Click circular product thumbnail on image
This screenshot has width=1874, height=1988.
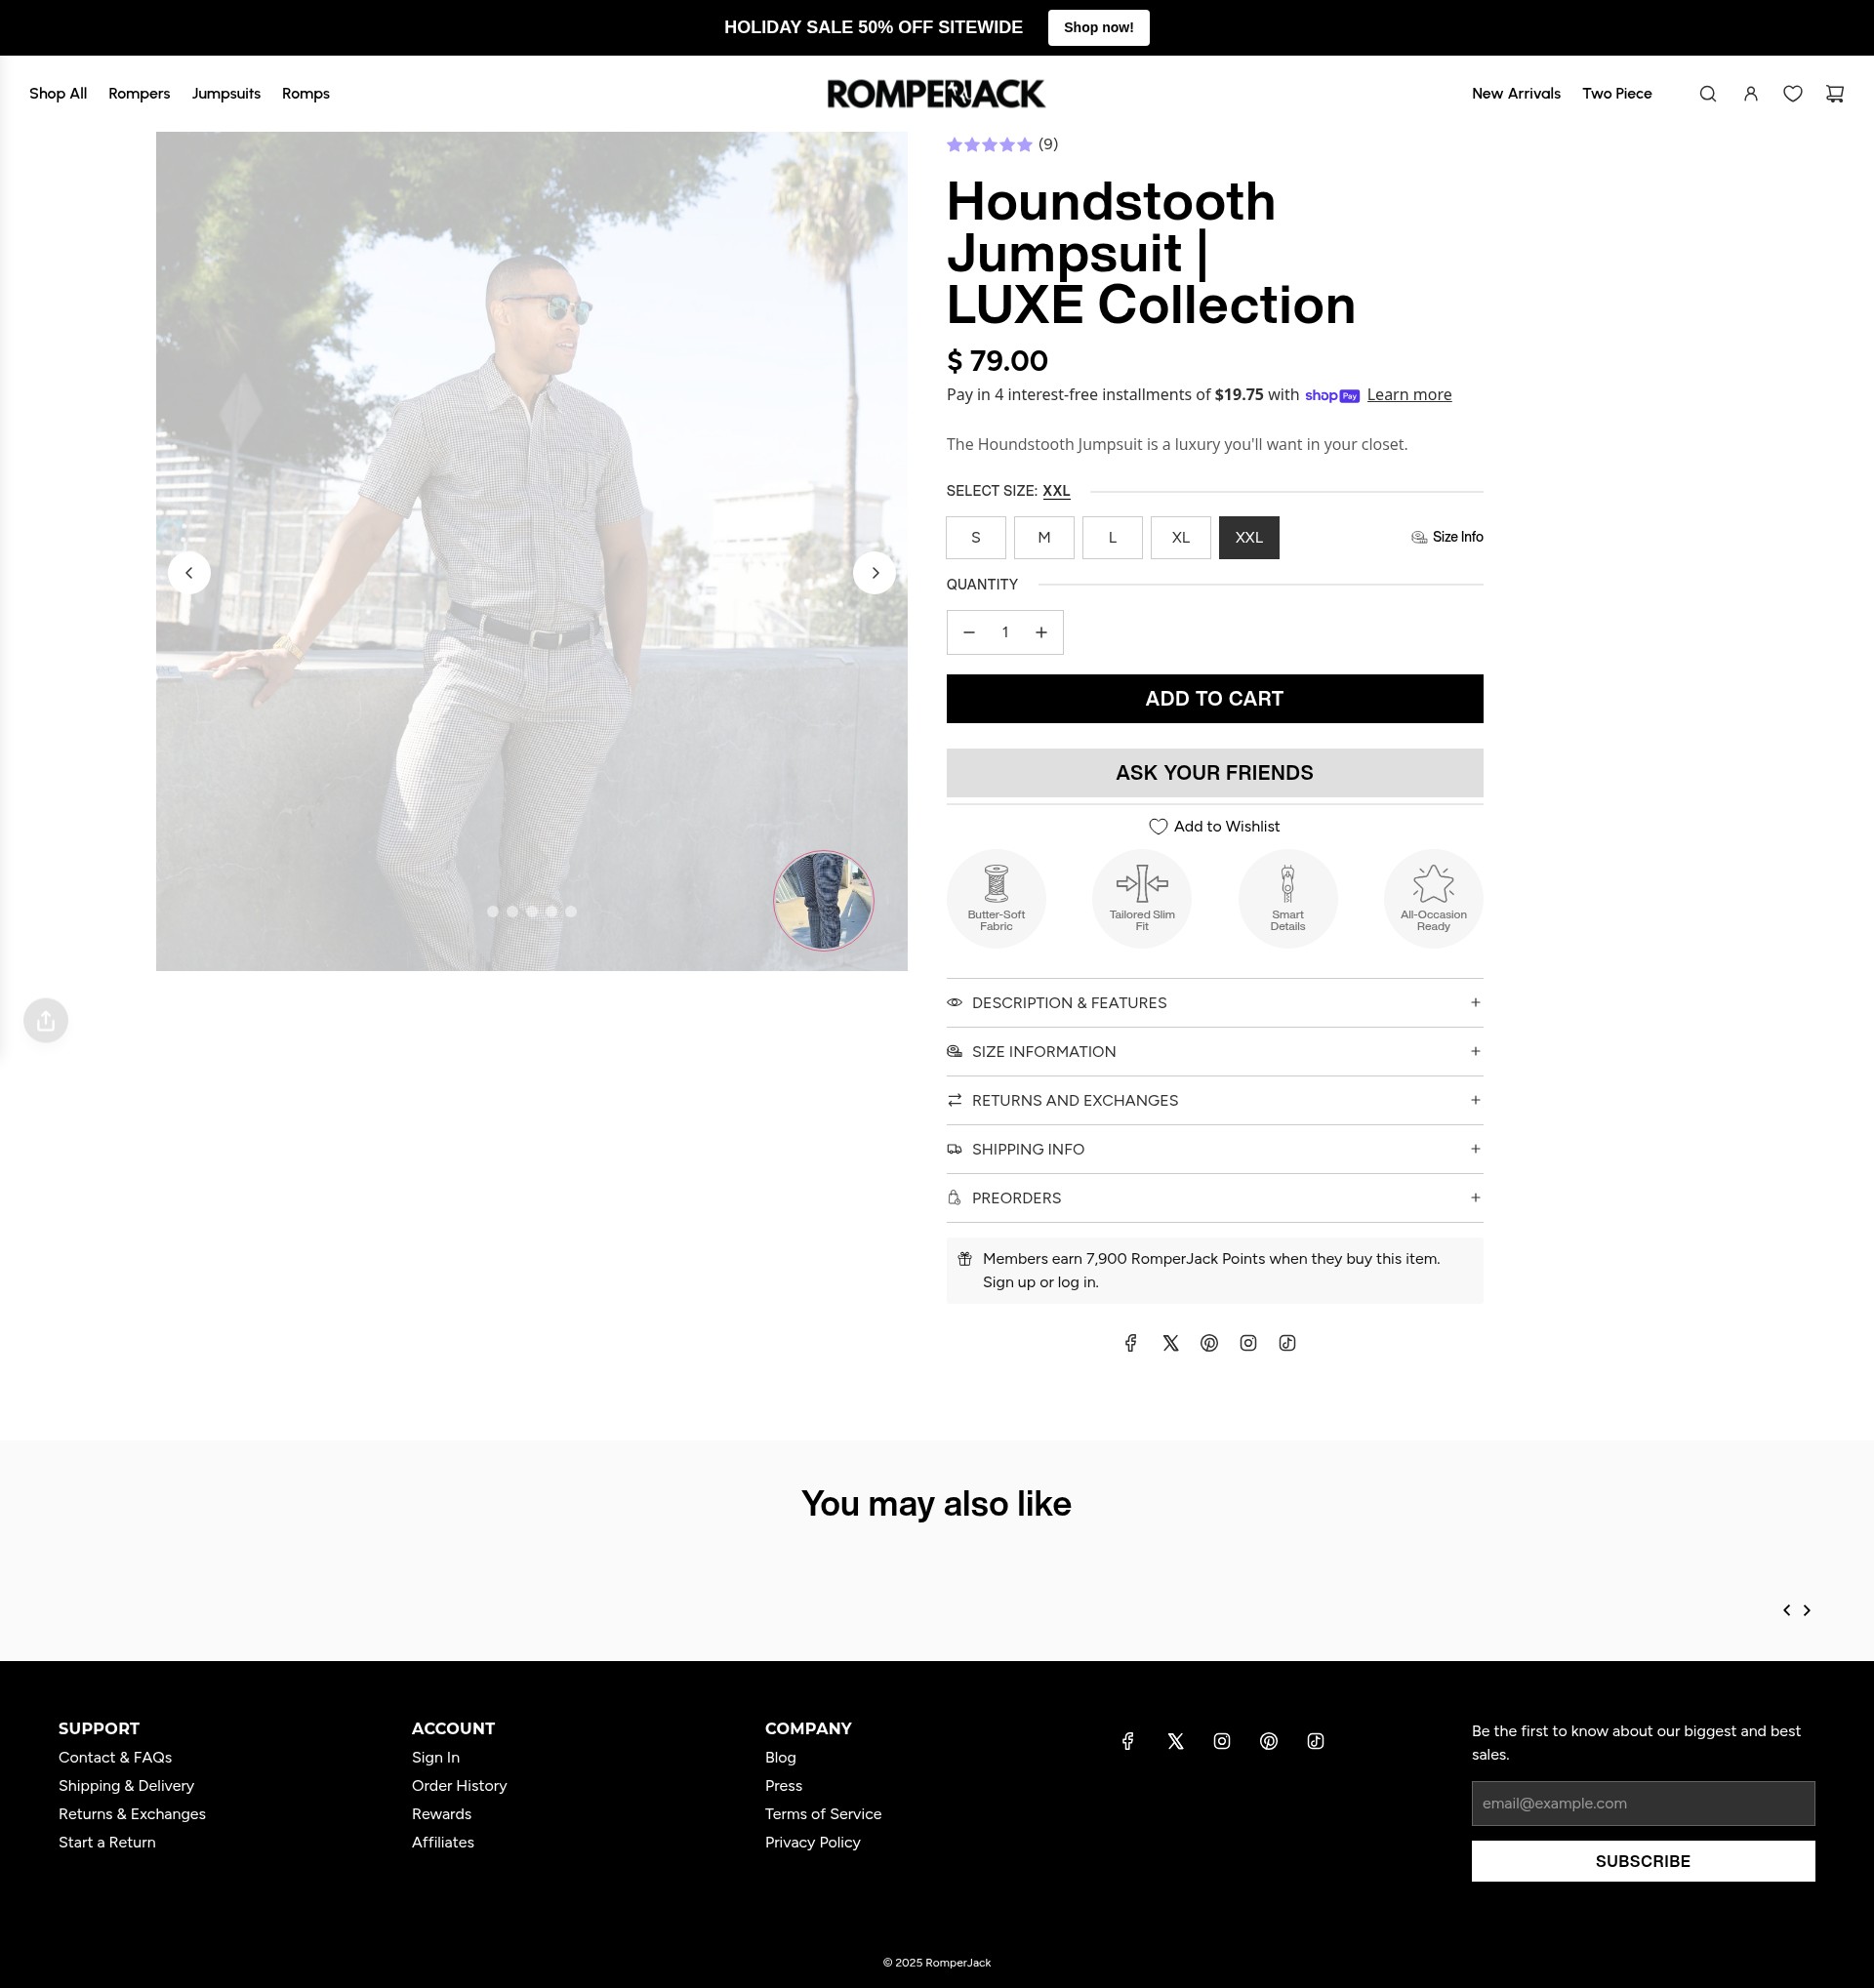(x=824, y=901)
